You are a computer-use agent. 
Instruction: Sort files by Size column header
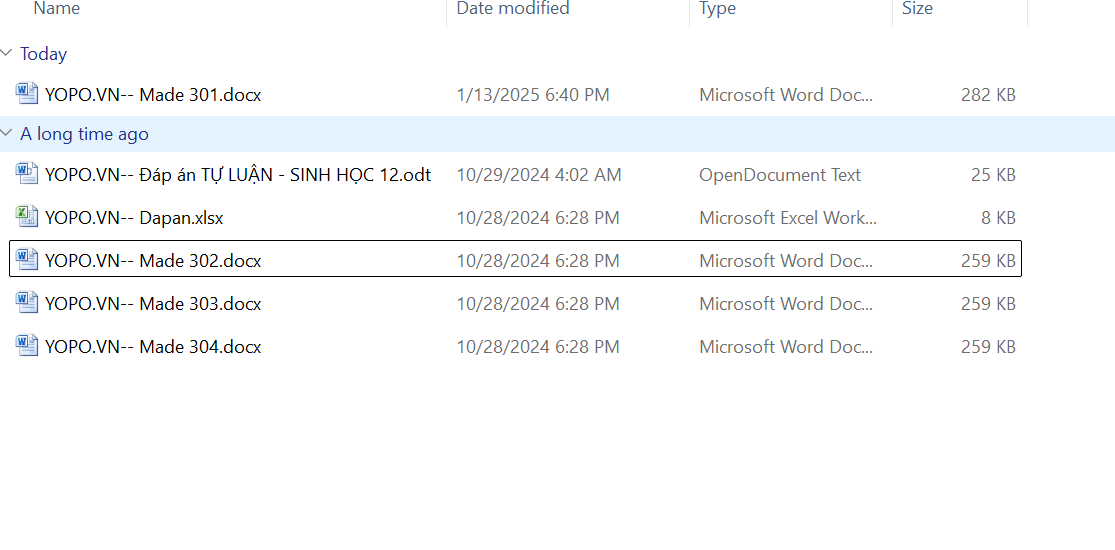(917, 9)
